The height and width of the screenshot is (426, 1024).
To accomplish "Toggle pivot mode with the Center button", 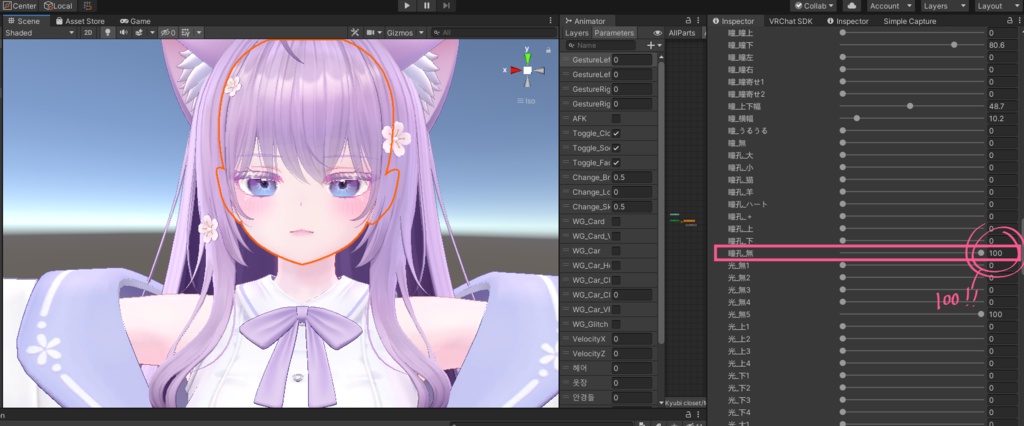I will 20,6.
